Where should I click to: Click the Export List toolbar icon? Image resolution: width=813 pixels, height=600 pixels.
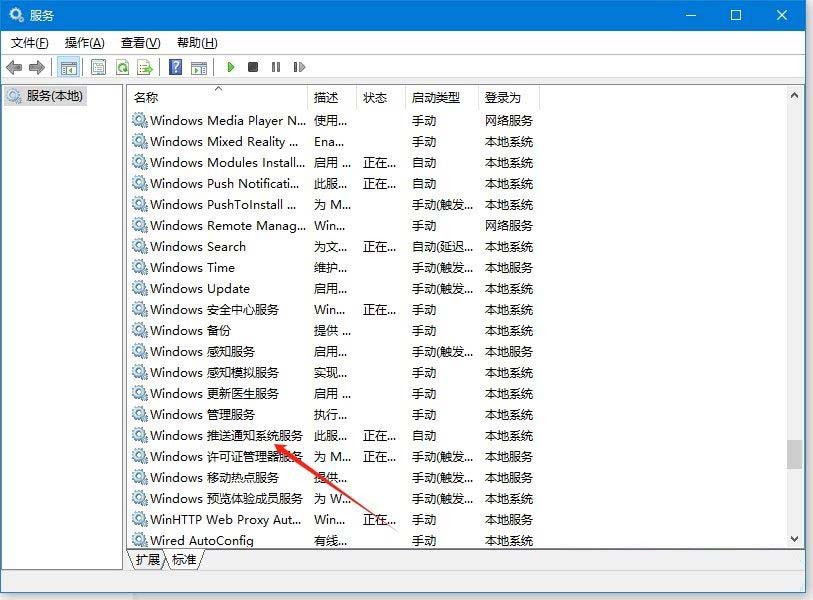point(145,67)
